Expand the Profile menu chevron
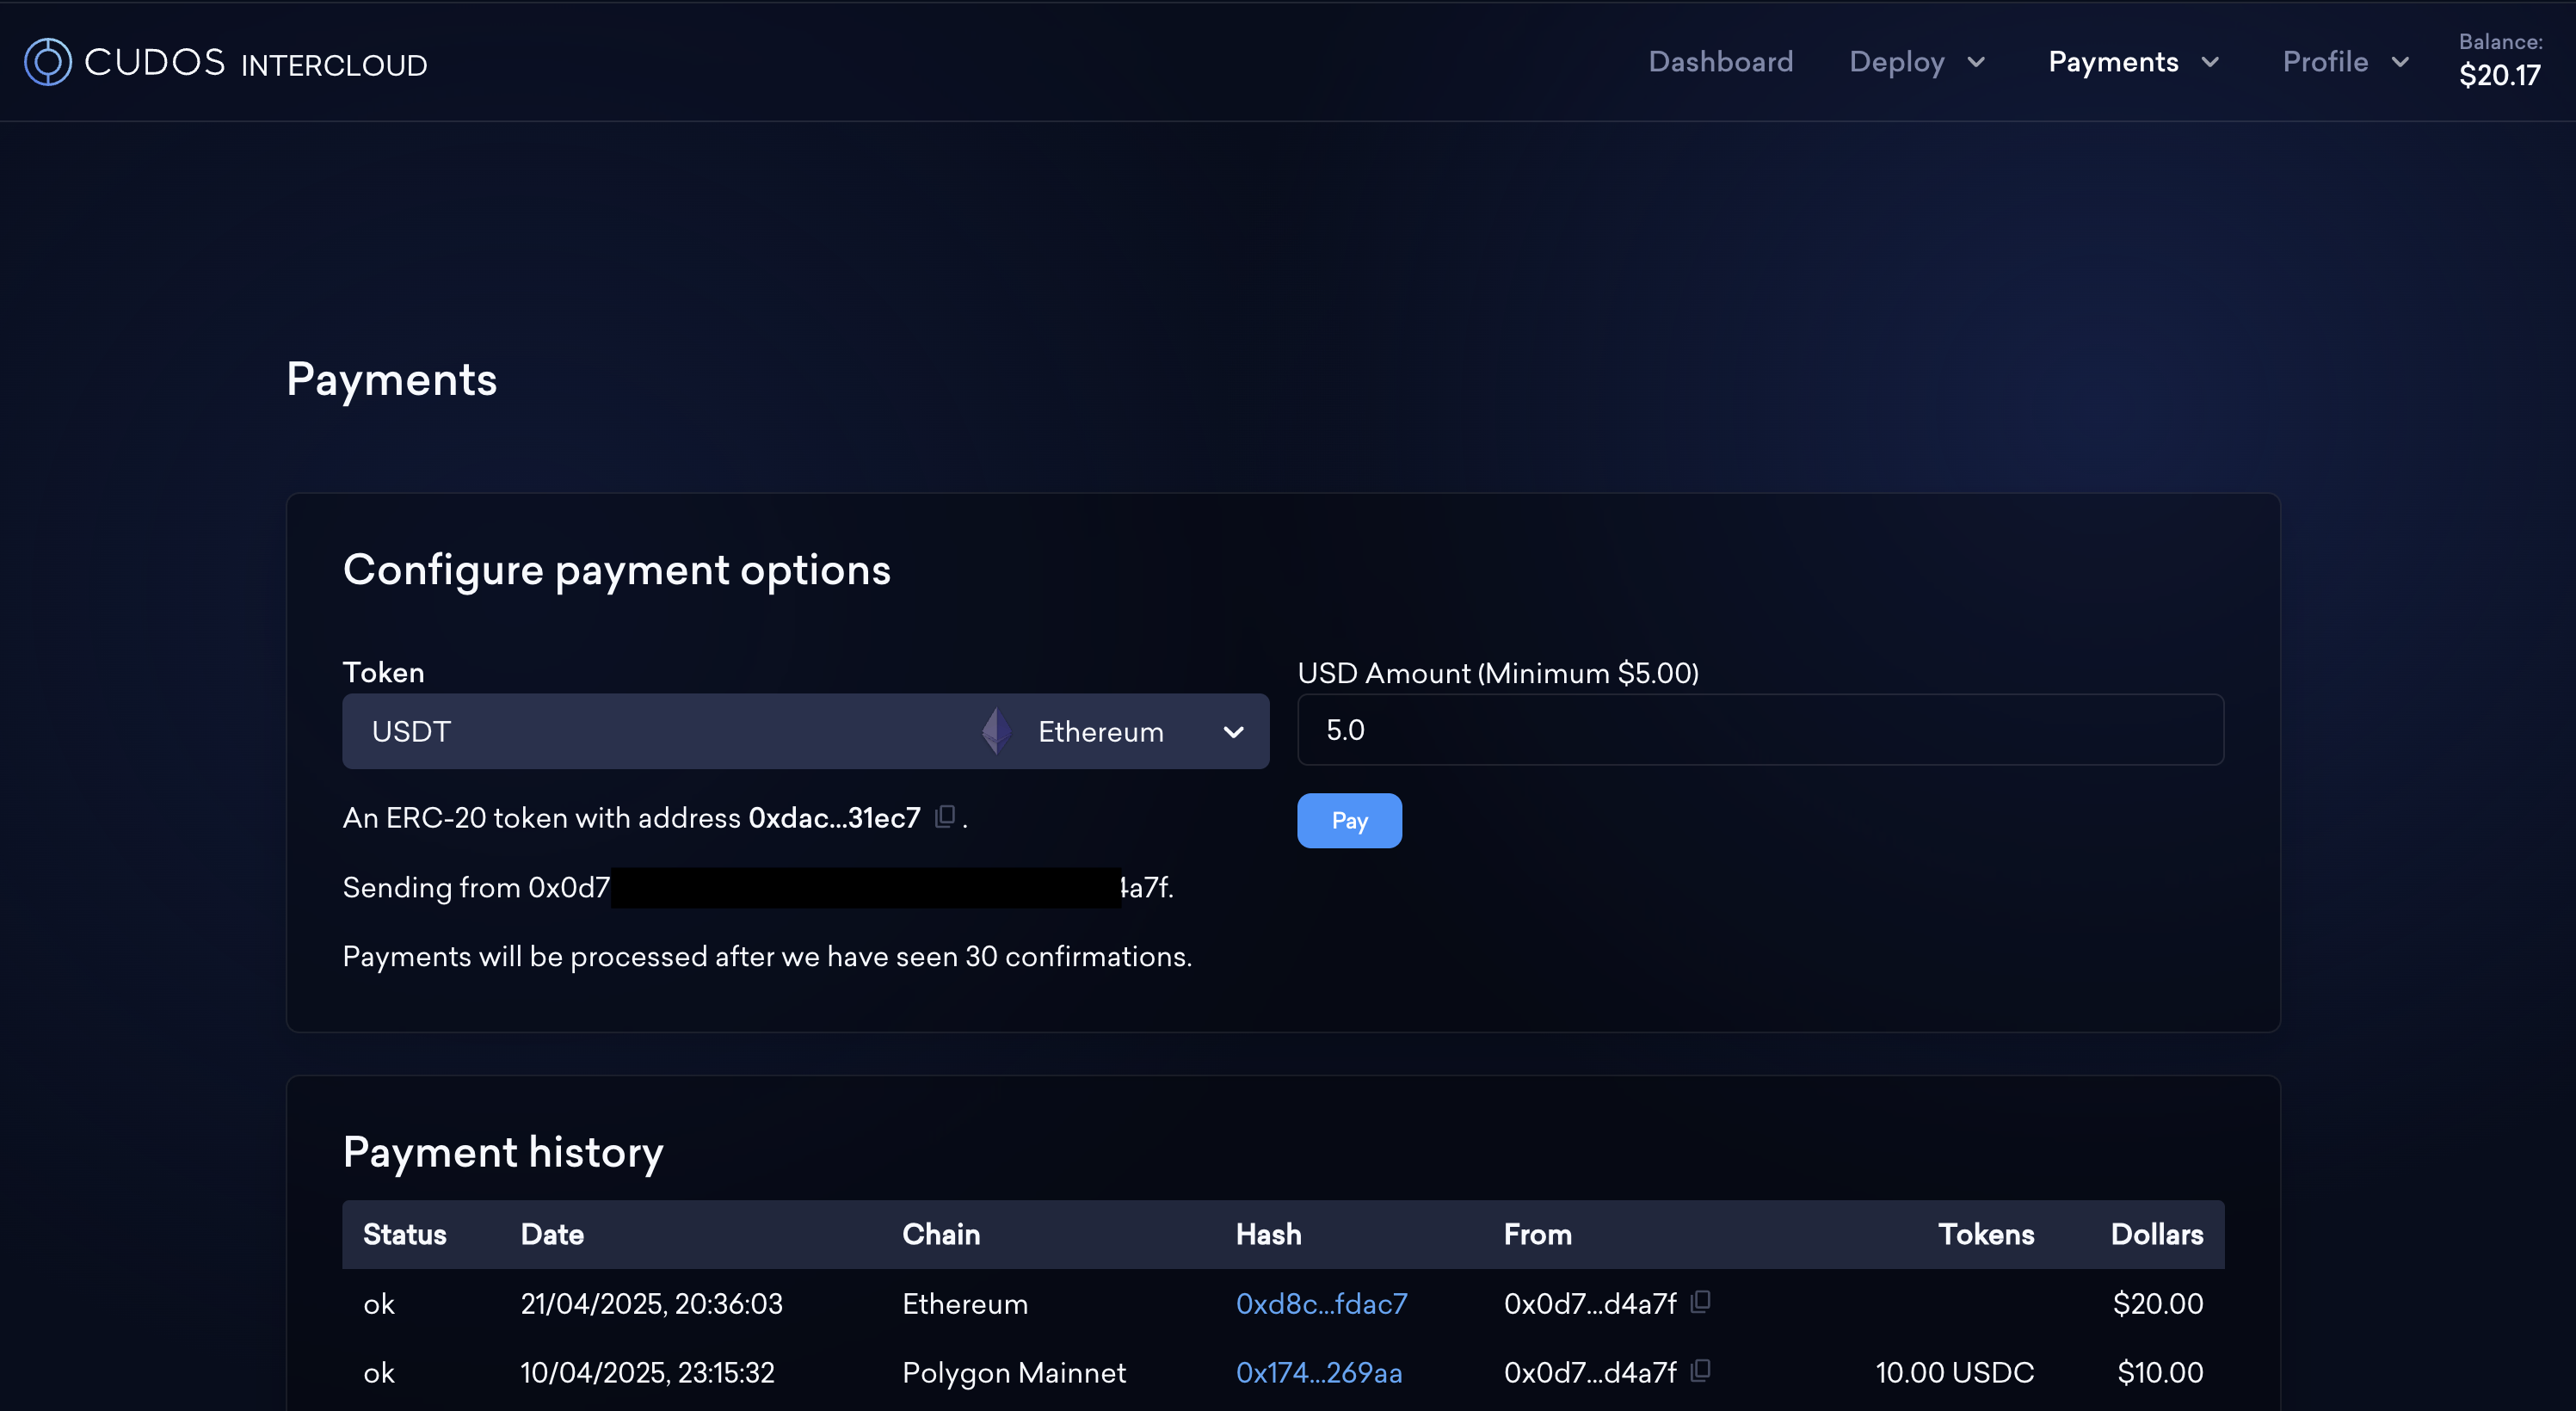This screenshot has width=2576, height=1411. pos(2400,62)
